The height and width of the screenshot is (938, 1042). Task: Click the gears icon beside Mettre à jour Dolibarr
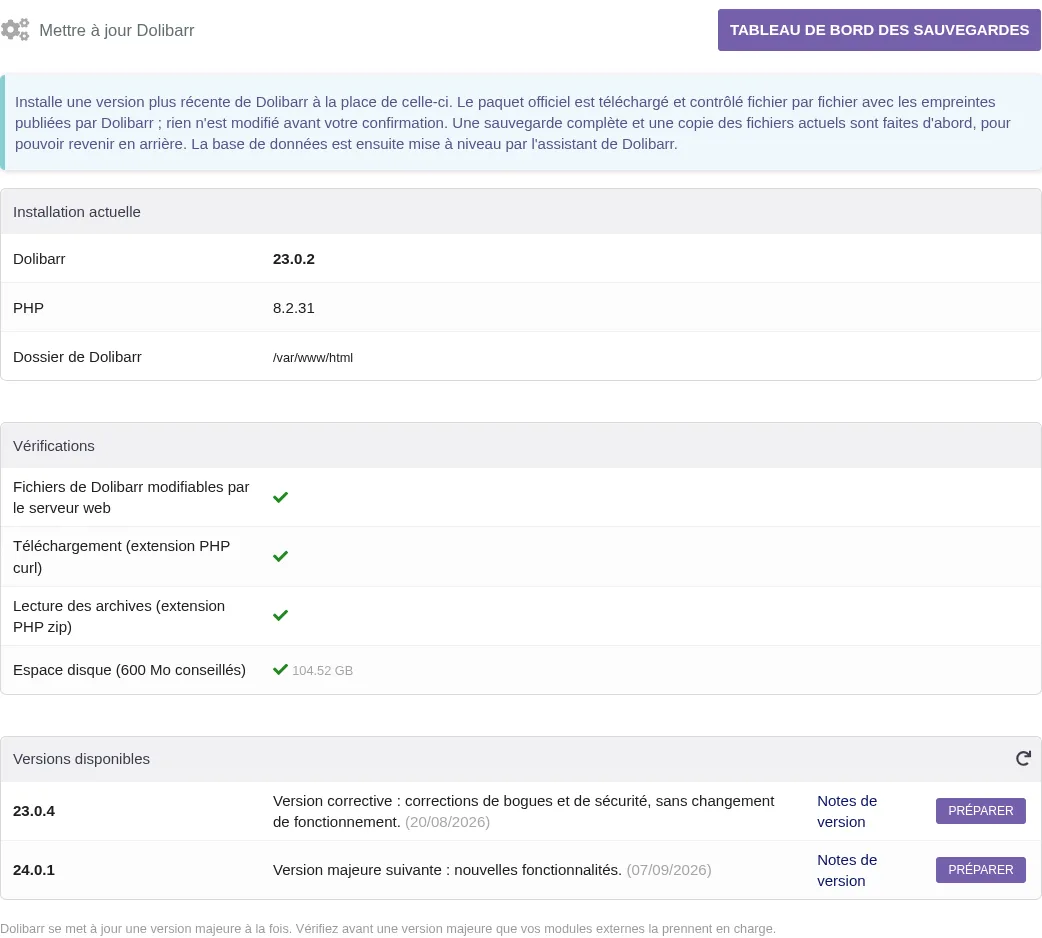tap(15, 30)
